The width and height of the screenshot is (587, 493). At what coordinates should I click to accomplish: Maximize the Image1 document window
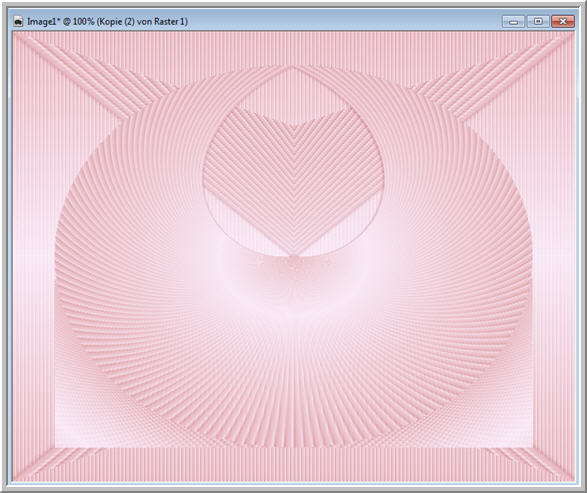pos(538,21)
